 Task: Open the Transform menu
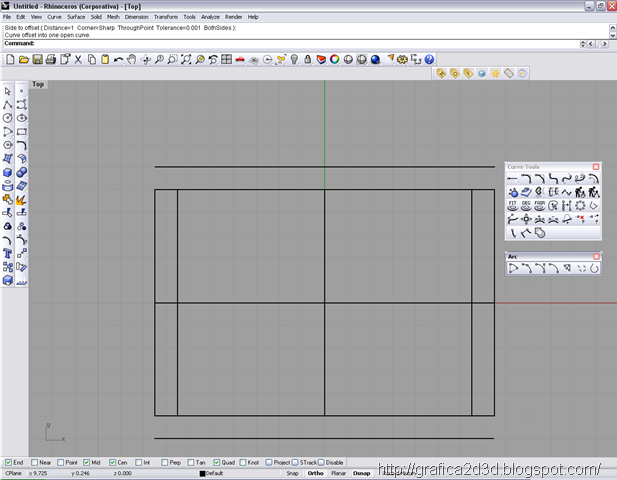(166, 17)
